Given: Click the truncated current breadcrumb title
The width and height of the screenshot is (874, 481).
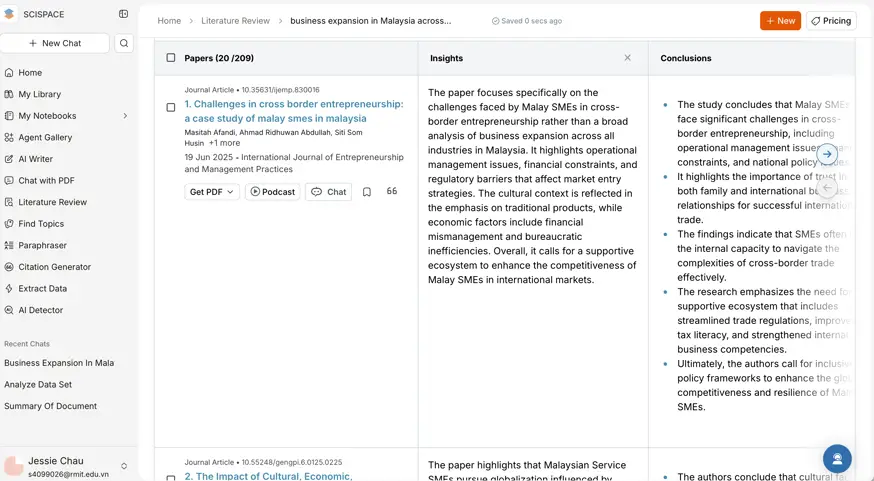Looking at the screenshot, I should 371,21.
